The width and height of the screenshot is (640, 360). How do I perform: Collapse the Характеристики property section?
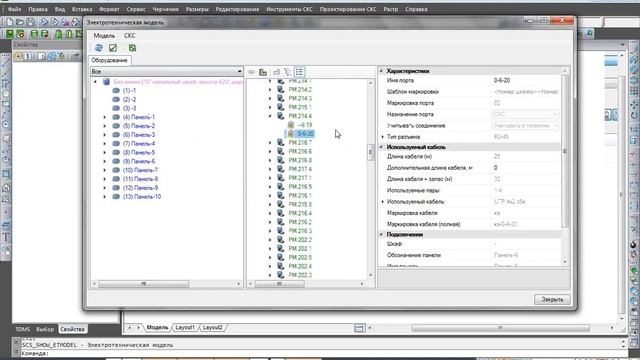[382, 71]
